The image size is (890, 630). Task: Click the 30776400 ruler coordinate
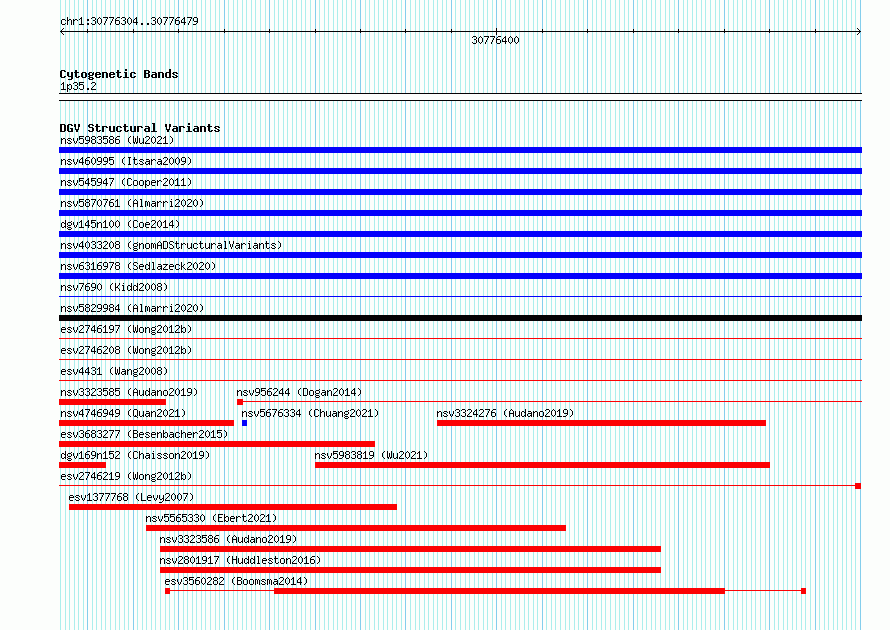pyautogui.click(x=496, y=40)
